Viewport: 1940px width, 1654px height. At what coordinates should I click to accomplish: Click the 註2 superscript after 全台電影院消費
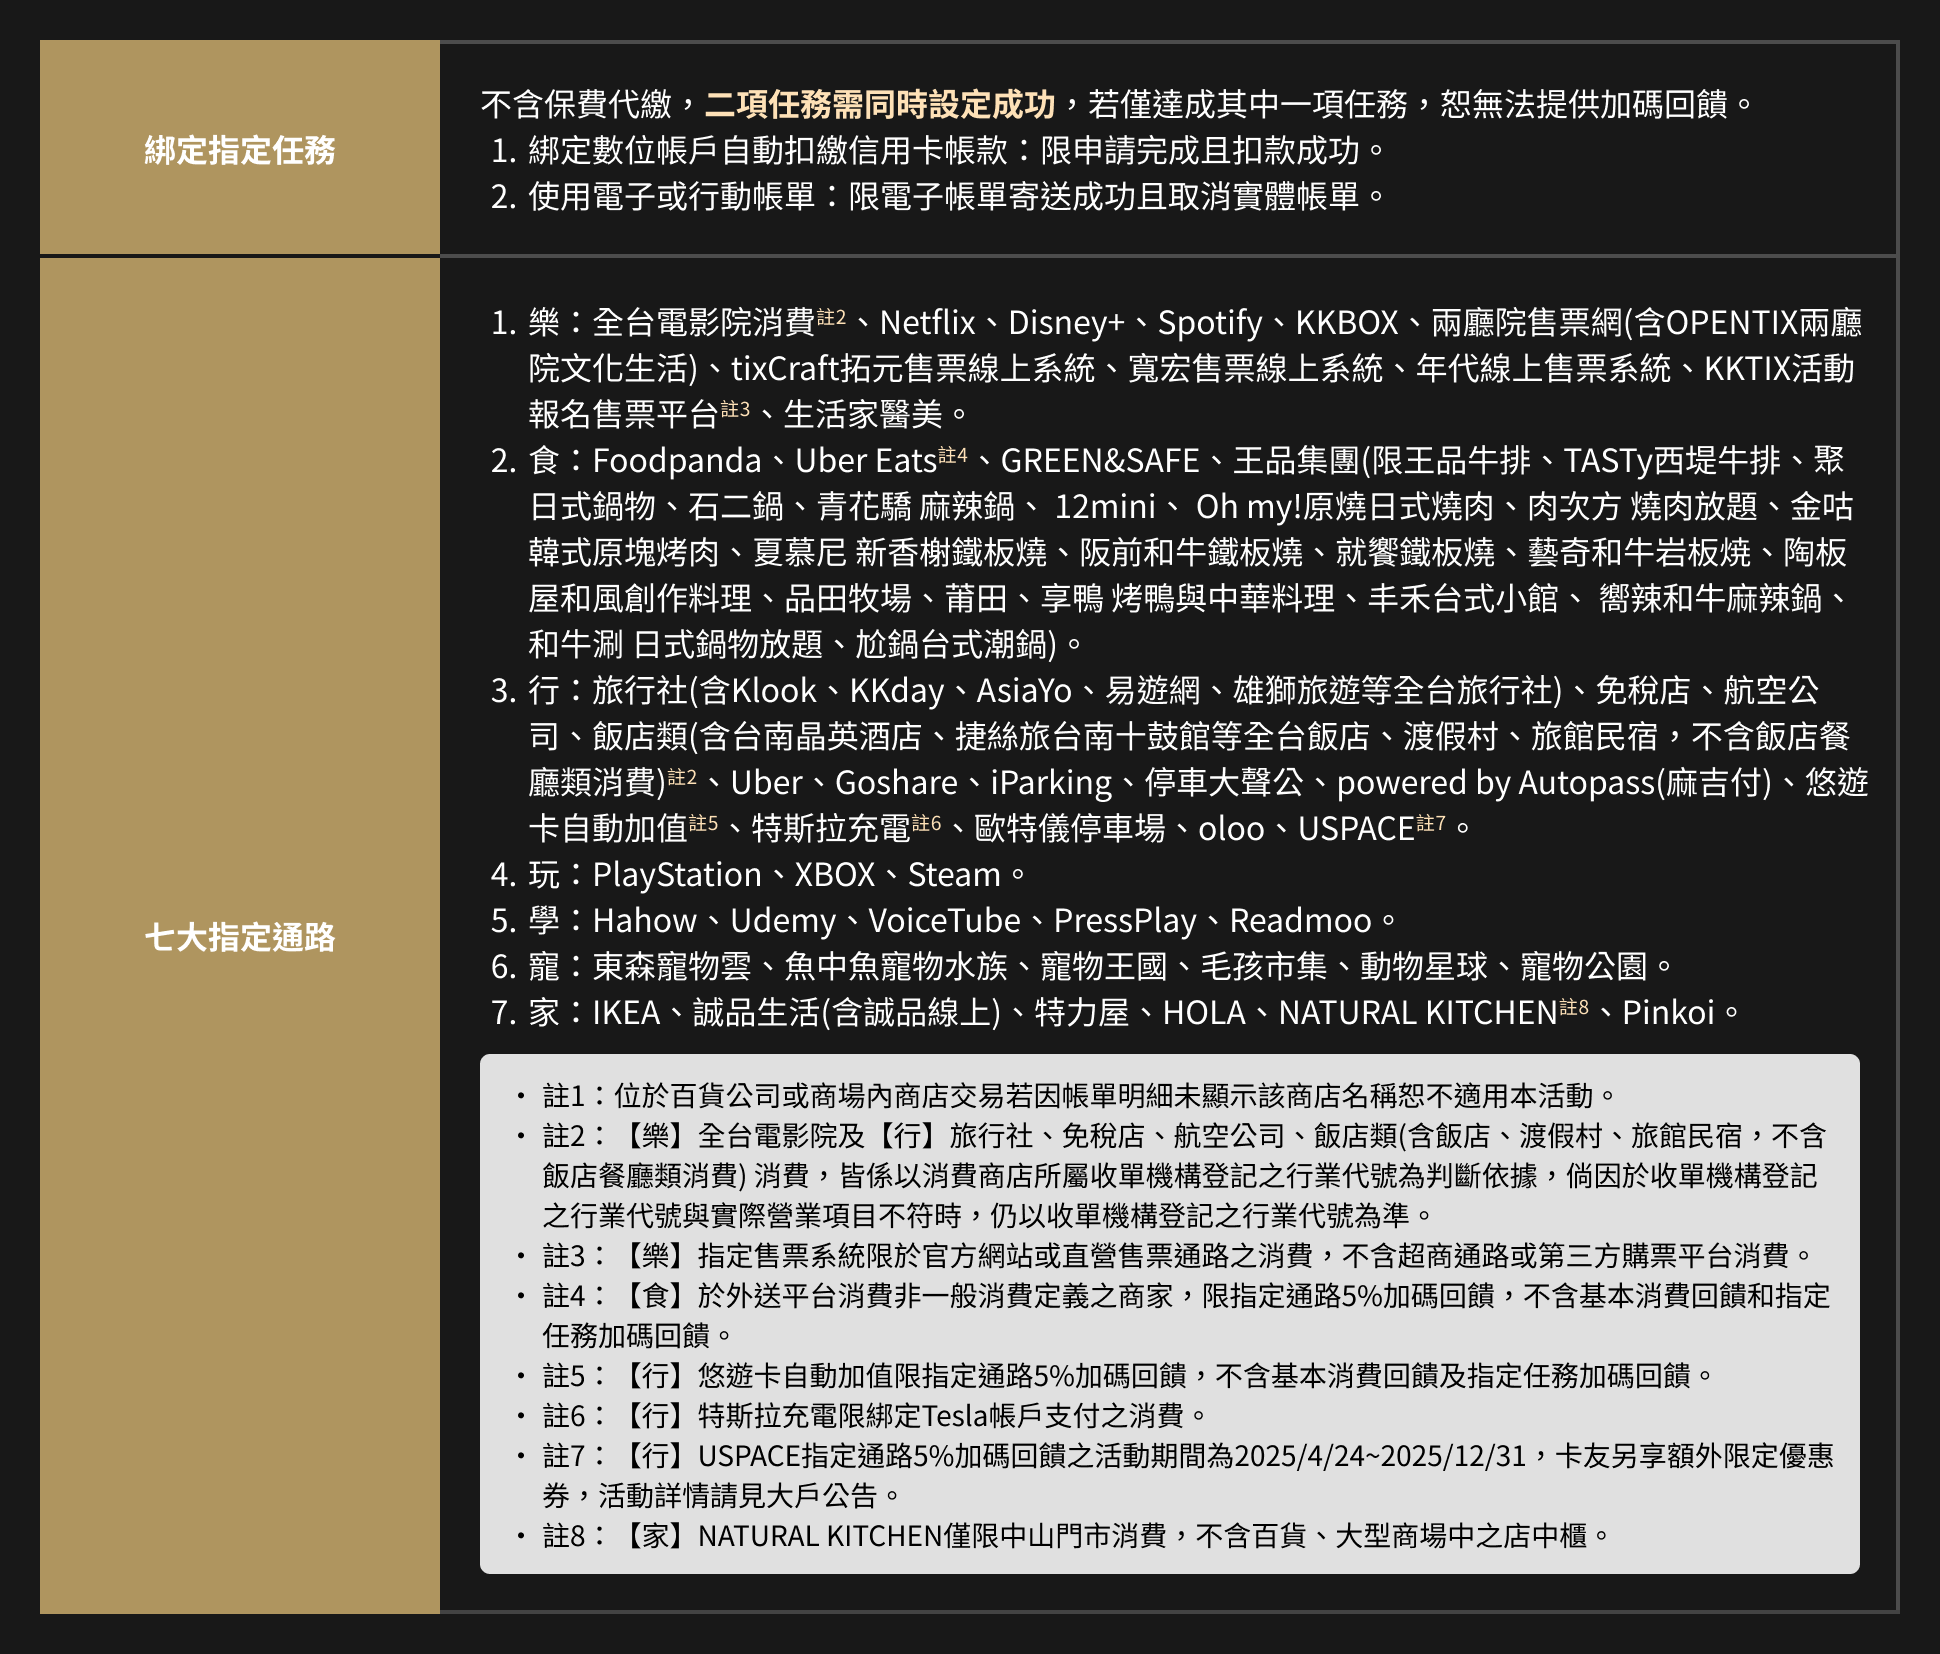831,317
